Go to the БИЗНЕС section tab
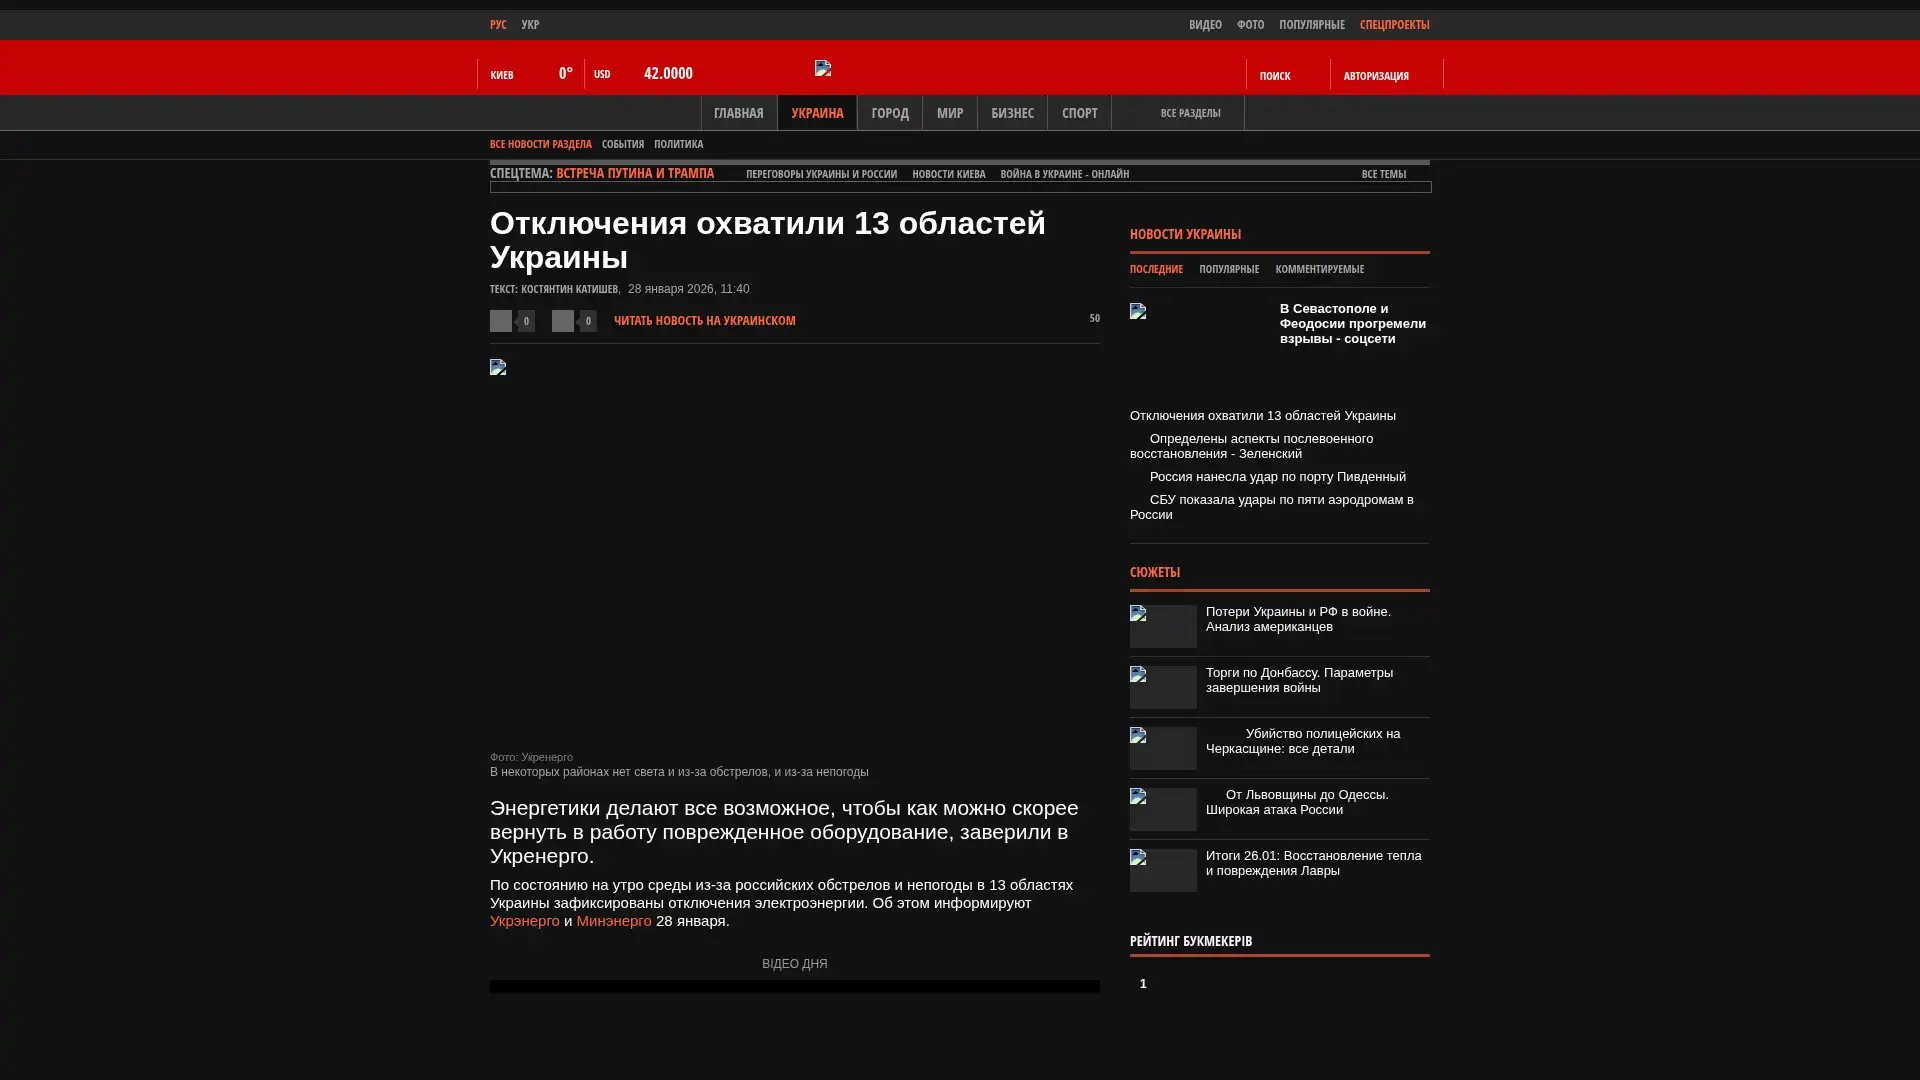1920x1080 pixels. [x=1012, y=113]
